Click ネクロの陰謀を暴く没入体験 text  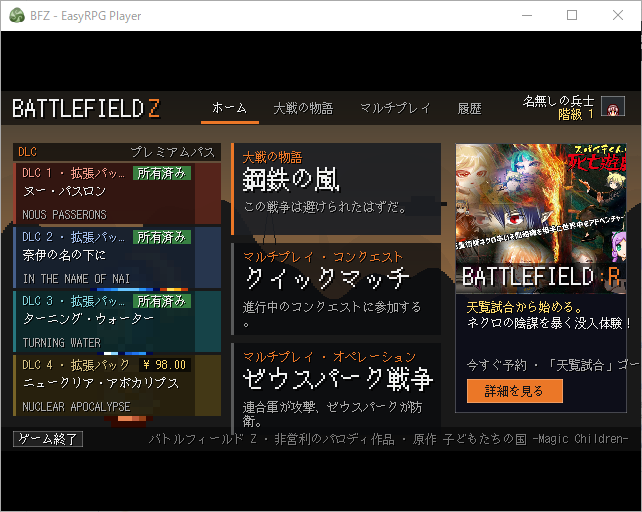[x=548, y=323]
